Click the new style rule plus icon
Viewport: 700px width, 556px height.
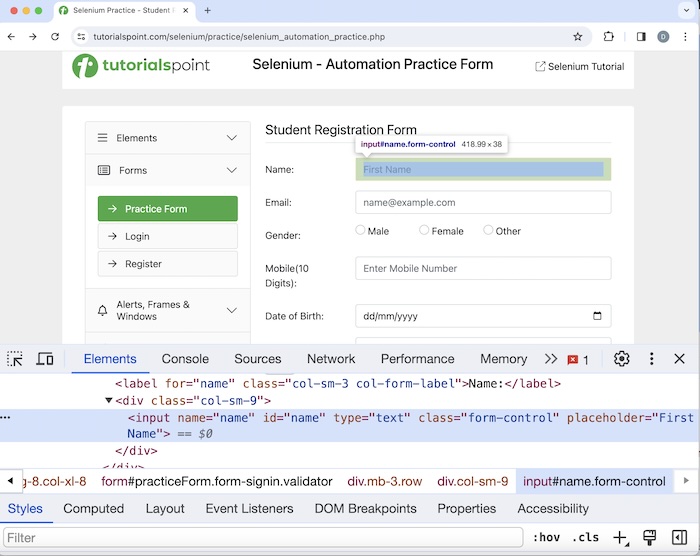point(620,538)
